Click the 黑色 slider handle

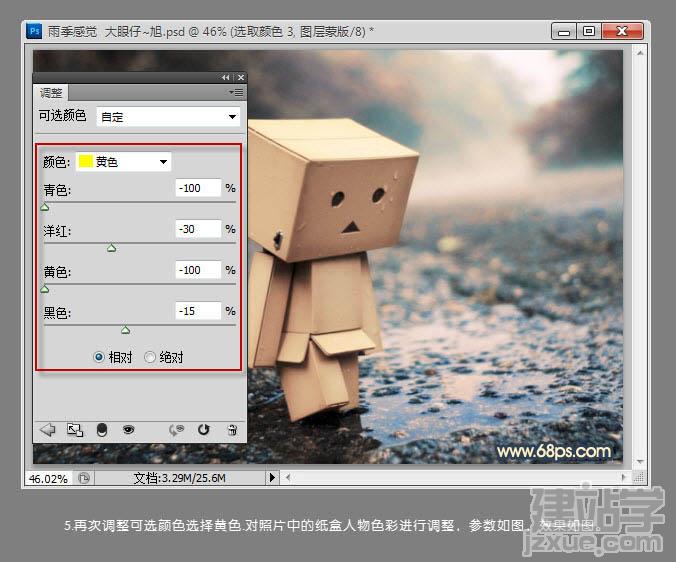point(125,330)
